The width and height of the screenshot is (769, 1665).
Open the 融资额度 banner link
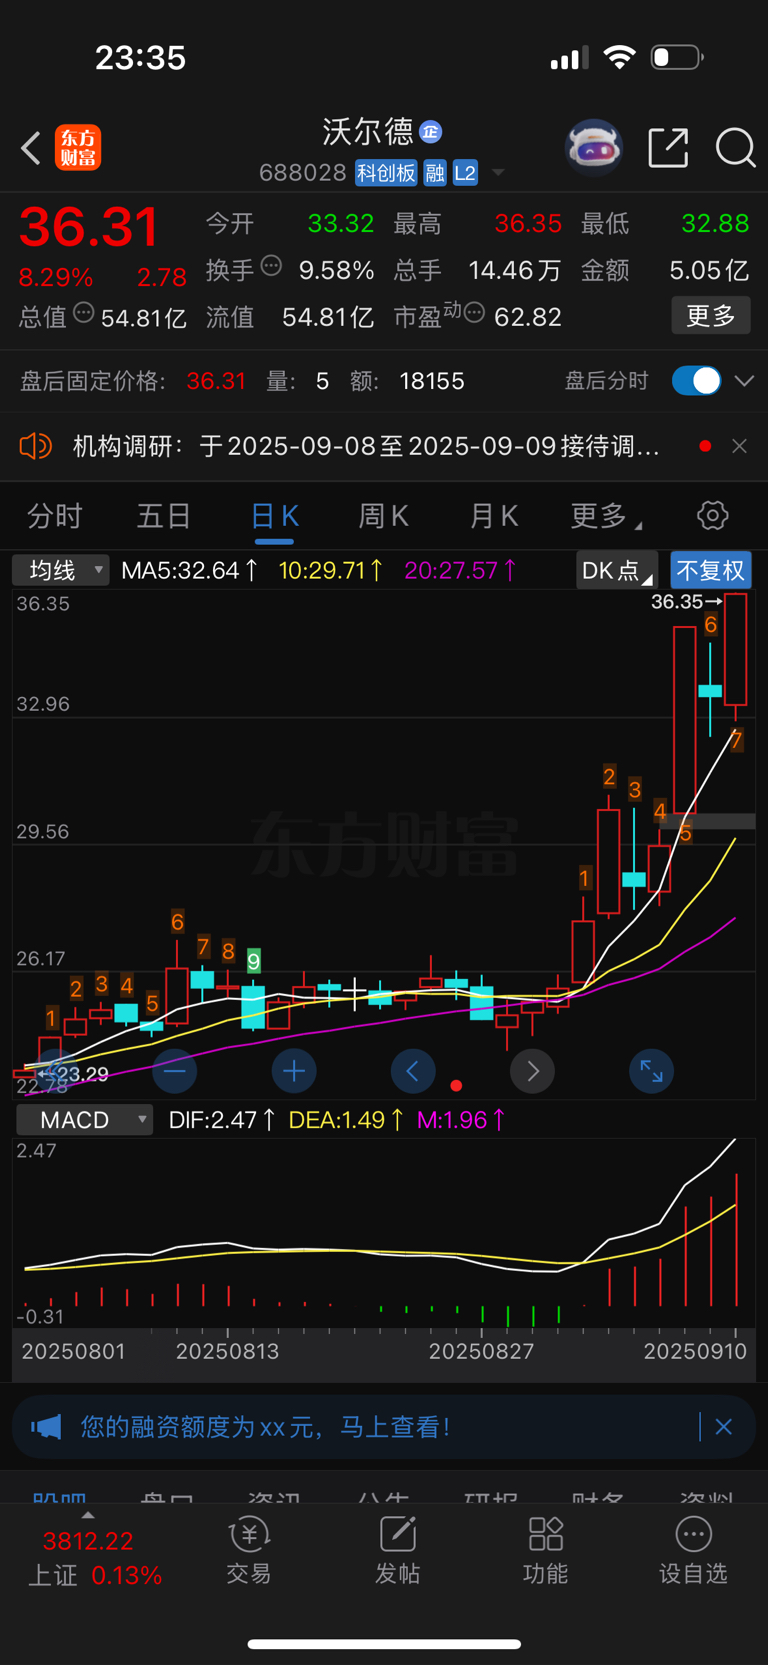pyautogui.click(x=265, y=1426)
